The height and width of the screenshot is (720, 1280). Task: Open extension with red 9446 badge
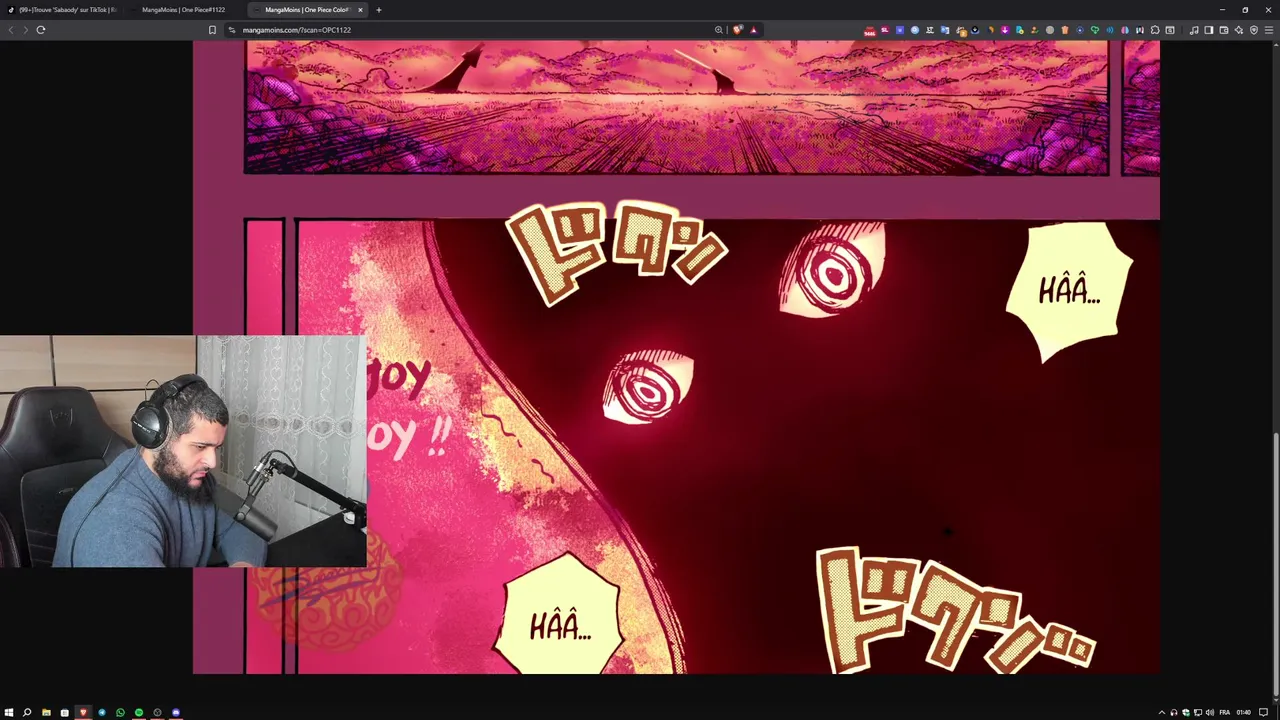tap(870, 31)
